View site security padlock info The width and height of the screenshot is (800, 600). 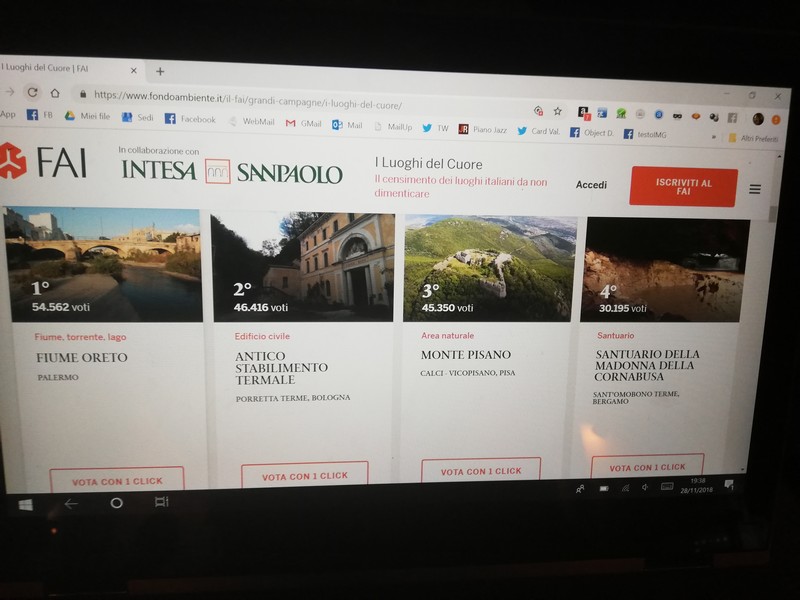pos(83,94)
